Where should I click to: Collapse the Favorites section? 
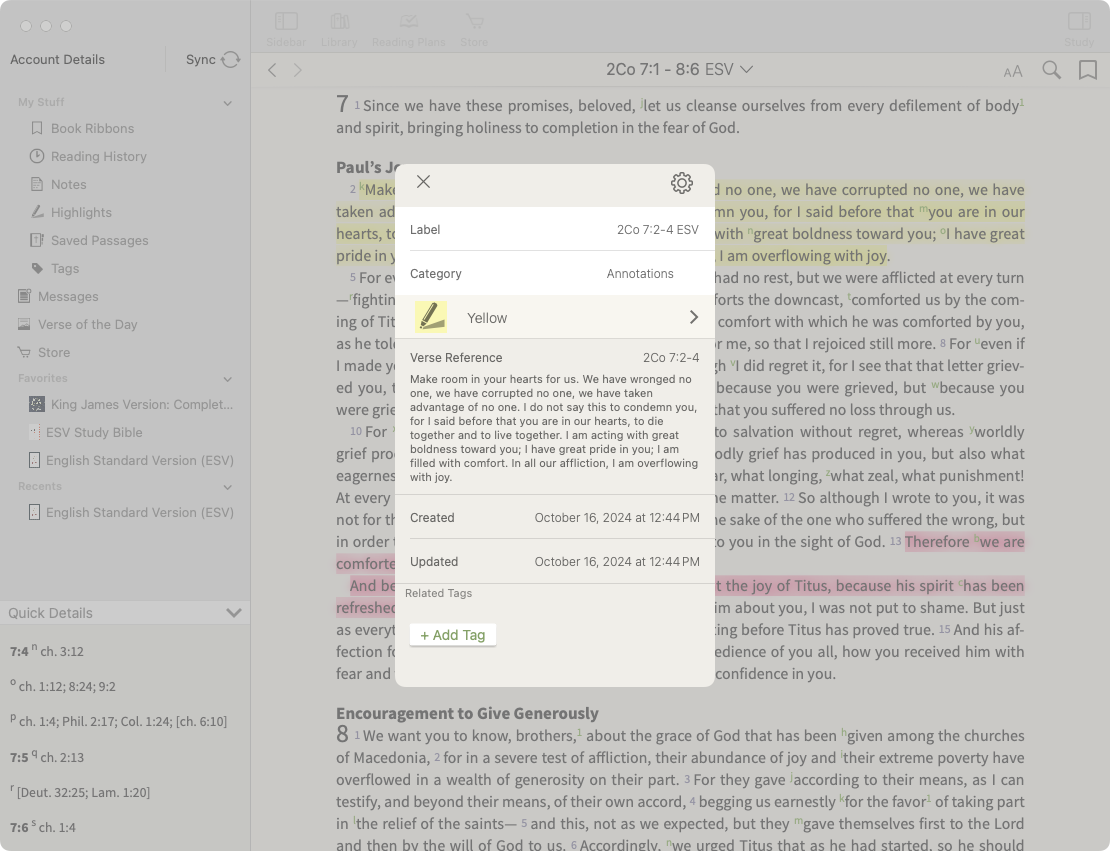(227, 379)
